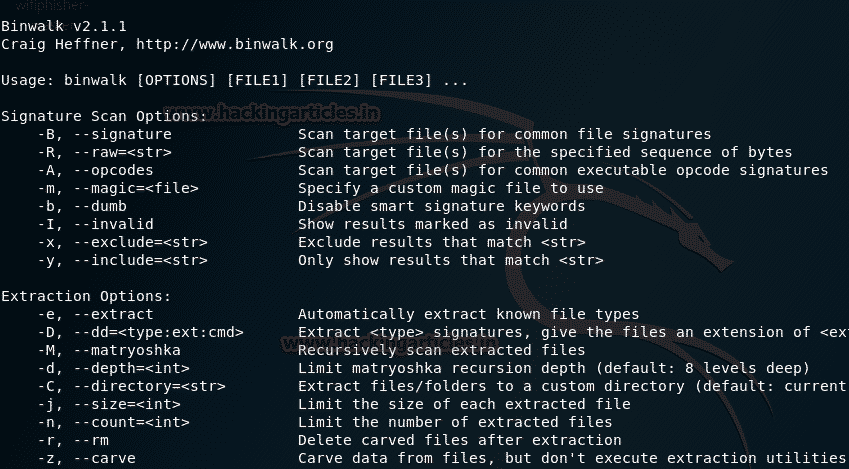
Task: Click the --extract option flag
Action: coord(117,314)
